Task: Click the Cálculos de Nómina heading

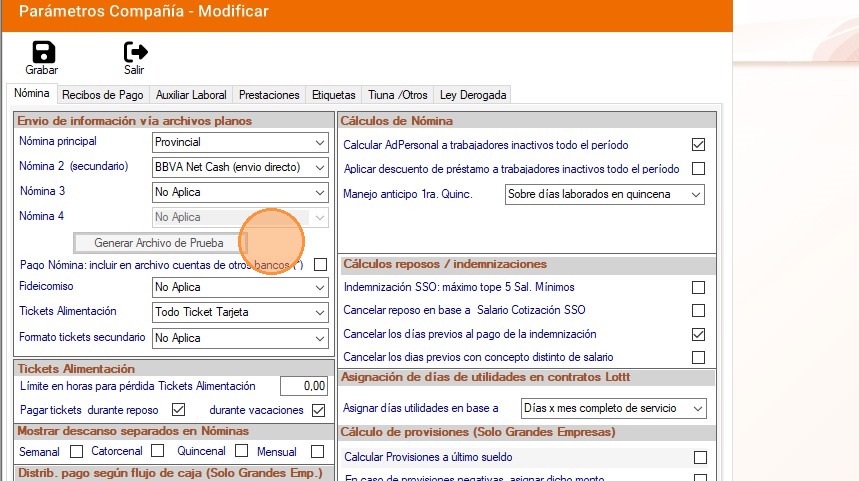Action: click(397, 121)
